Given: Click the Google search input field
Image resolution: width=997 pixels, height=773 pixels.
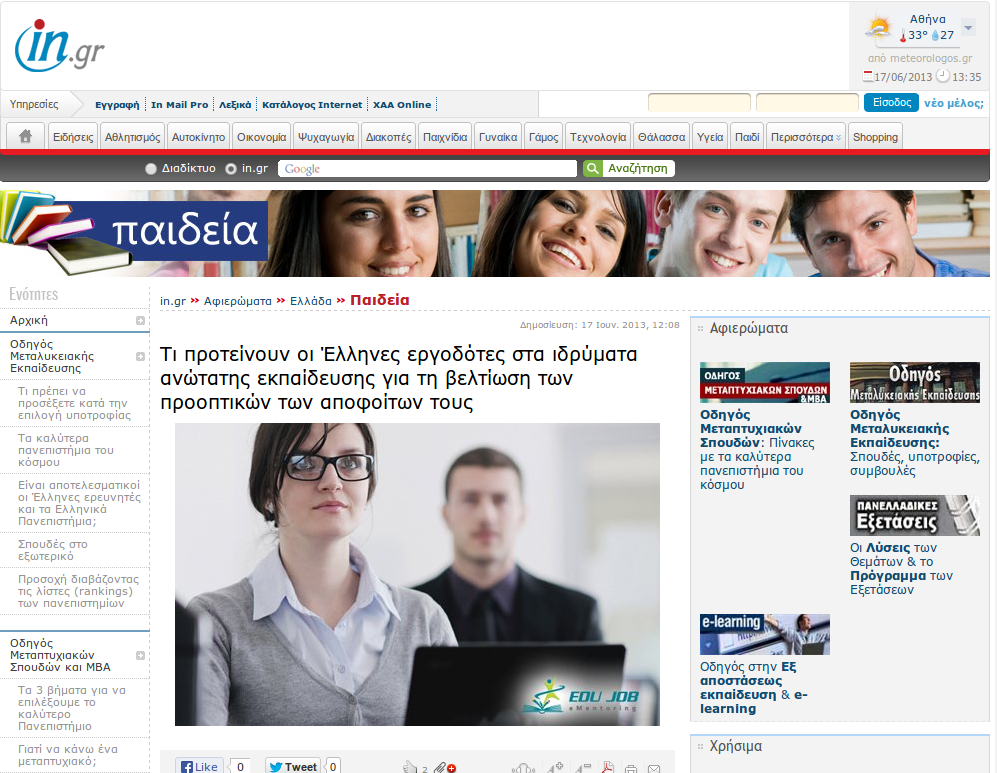Looking at the screenshot, I should (x=427, y=169).
